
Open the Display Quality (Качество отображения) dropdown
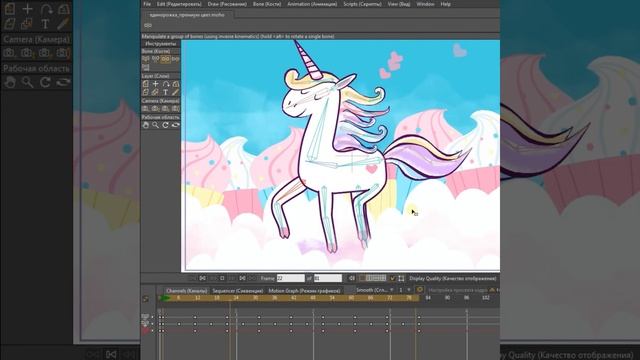coord(453,278)
